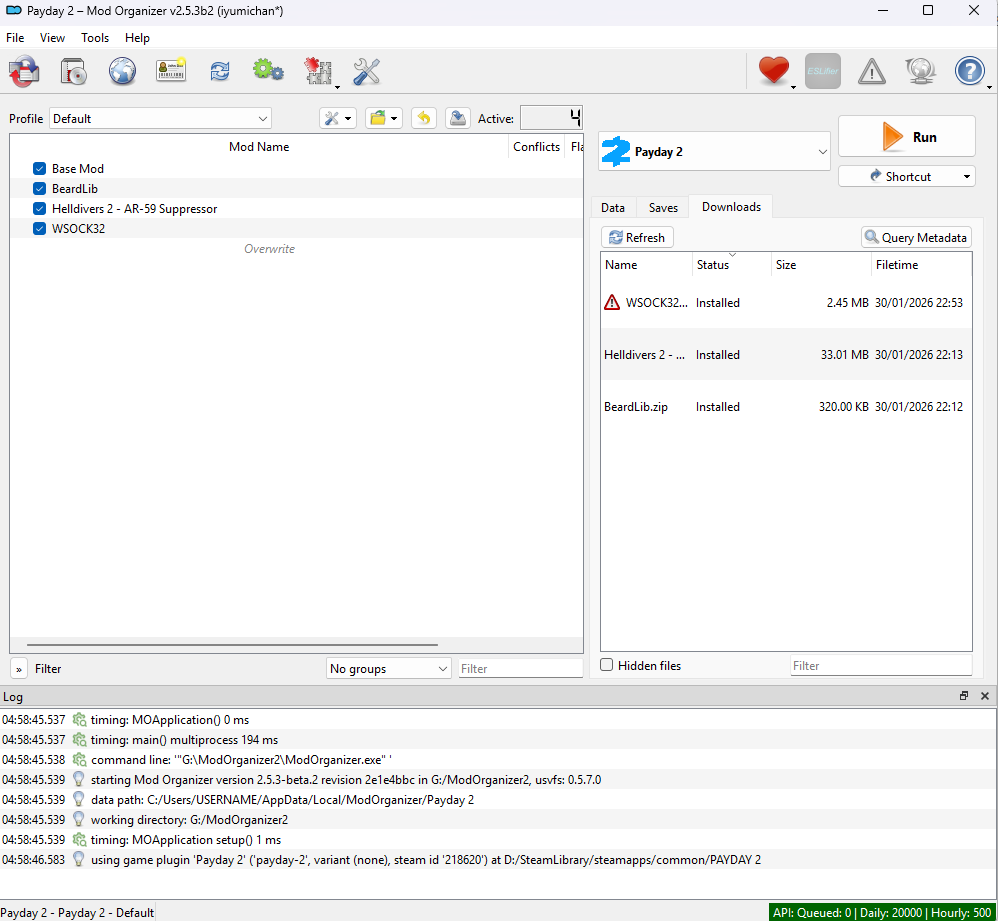
Task: Disable the WSOCK32 mod checkbox
Action: tap(40, 229)
